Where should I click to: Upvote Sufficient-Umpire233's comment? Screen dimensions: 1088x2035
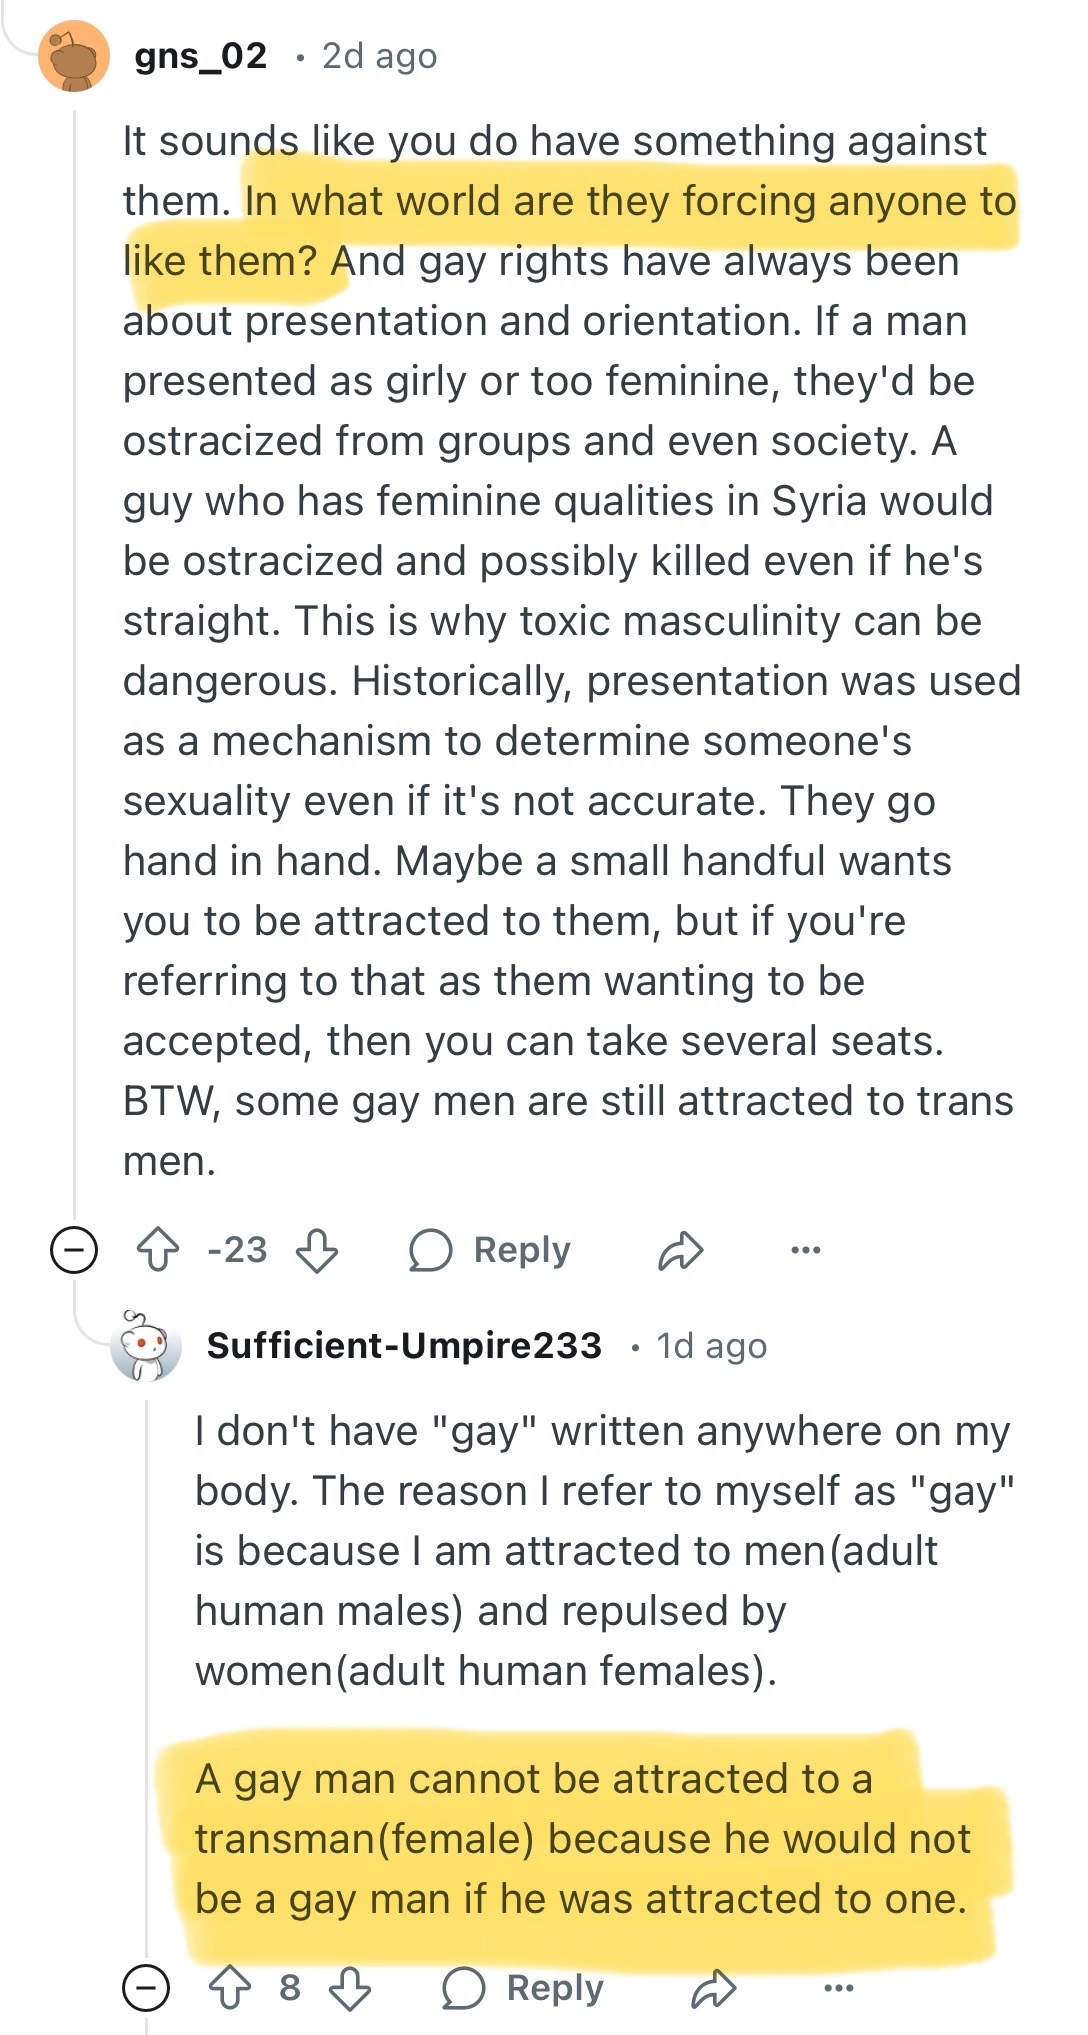pos(230,1988)
